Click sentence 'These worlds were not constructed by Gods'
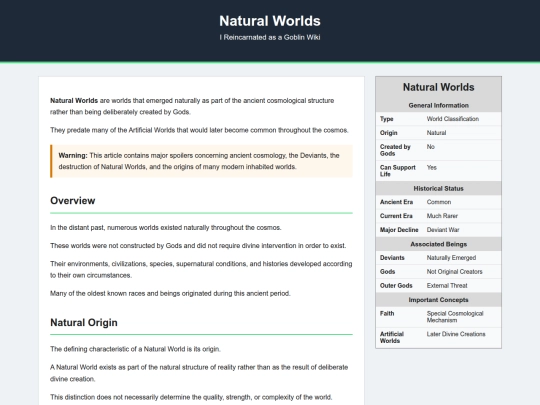 [x=198, y=246]
